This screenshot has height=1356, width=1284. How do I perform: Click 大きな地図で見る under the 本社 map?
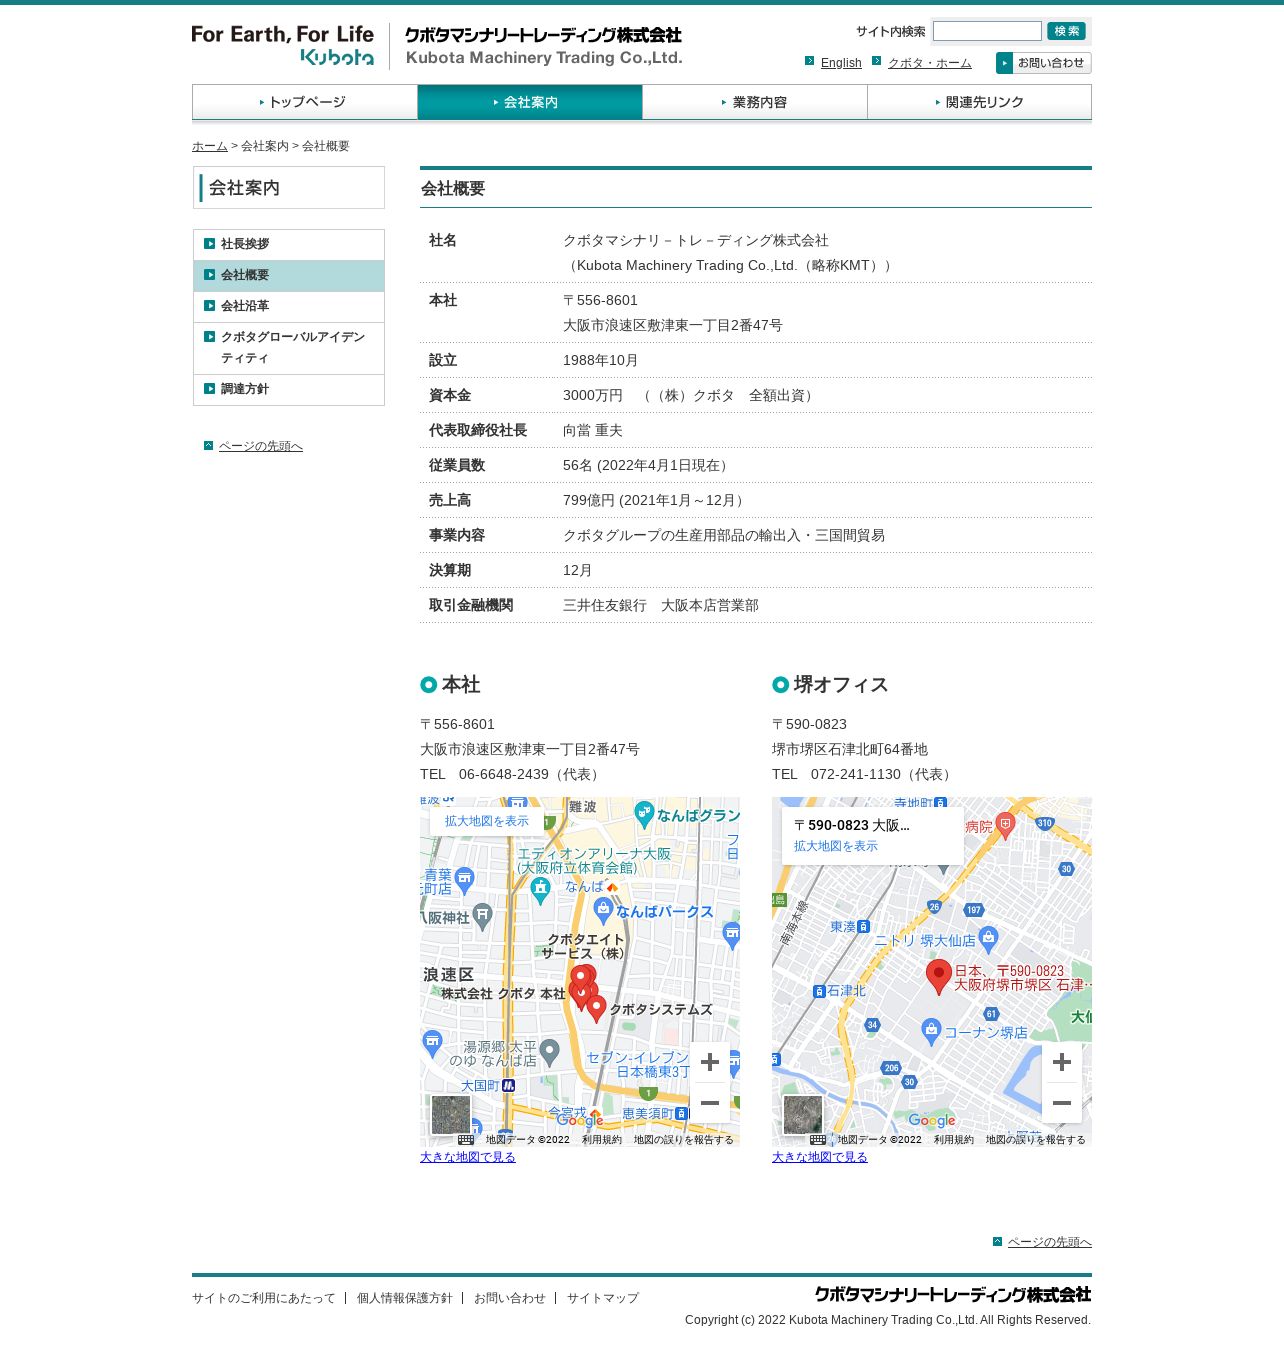(468, 1157)
